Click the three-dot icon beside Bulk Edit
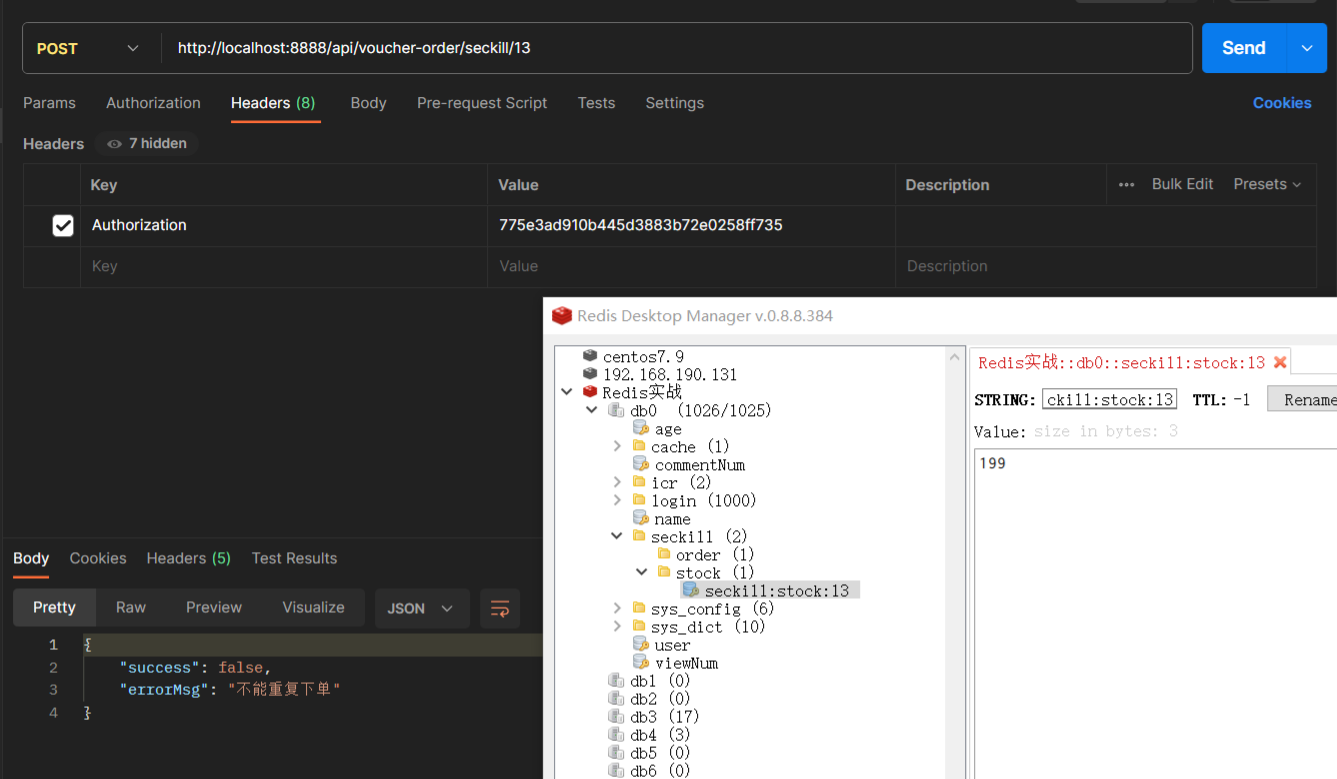The width and height of the screenshot is (1337, 779). [x=1126, y=184]
